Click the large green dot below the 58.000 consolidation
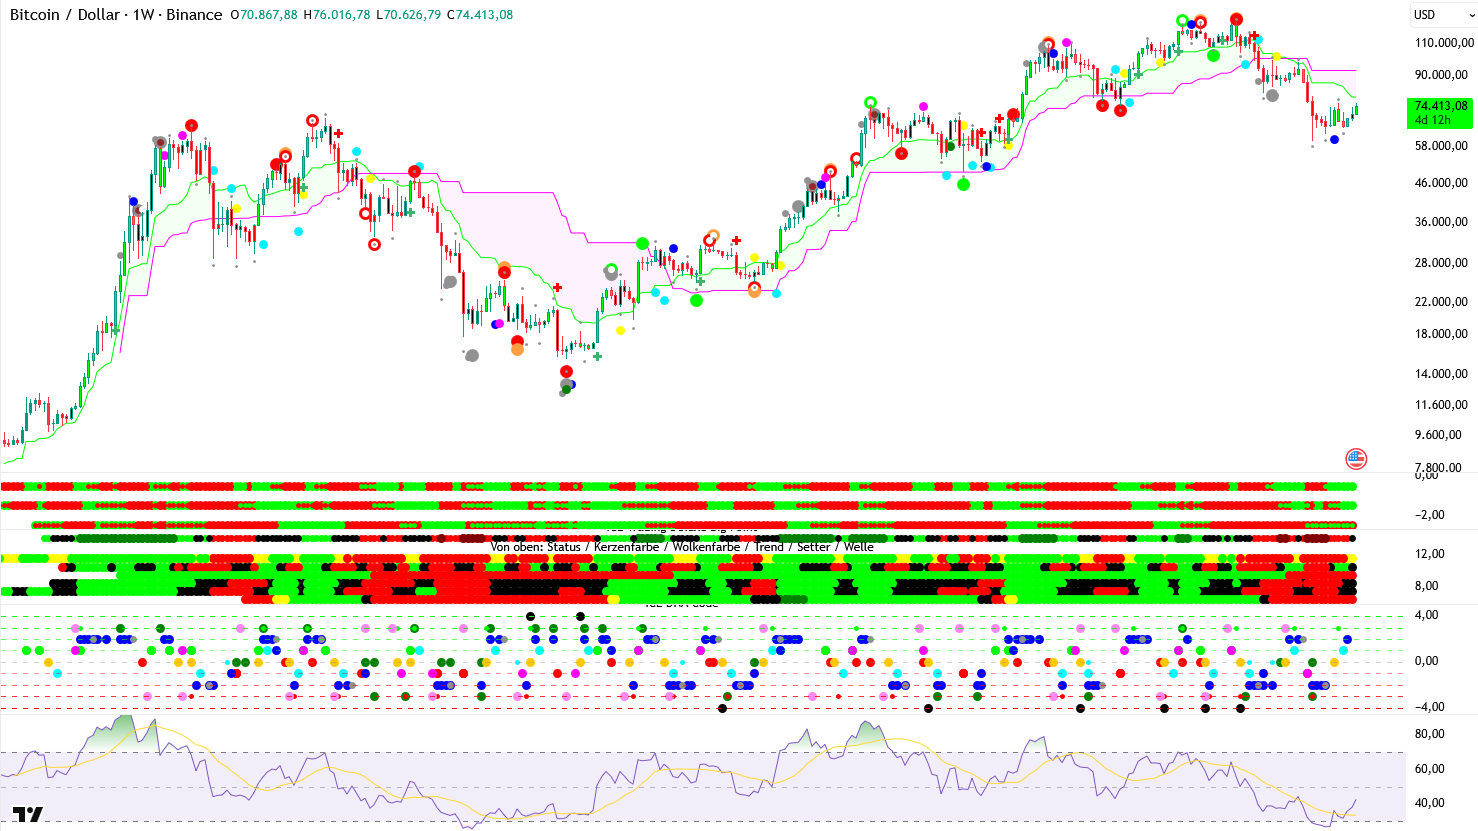Screen dimensions: 1478x831 click(963, 184)
